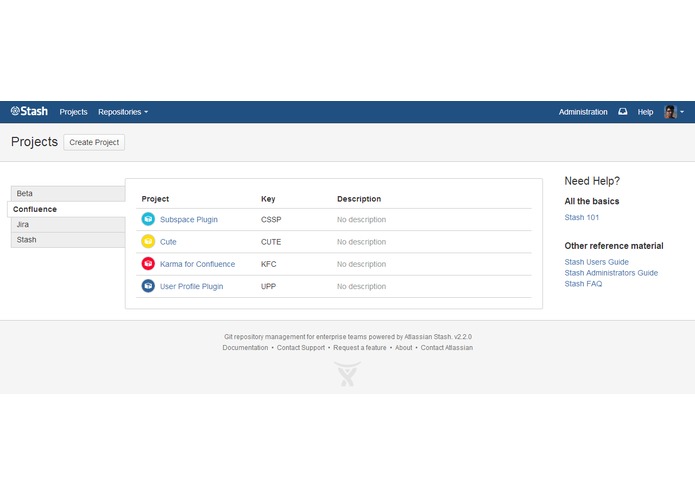Open the Subspace Plugin project link
Image resolution: width=695 pixels, height=494 pixels.
point(189,219)
